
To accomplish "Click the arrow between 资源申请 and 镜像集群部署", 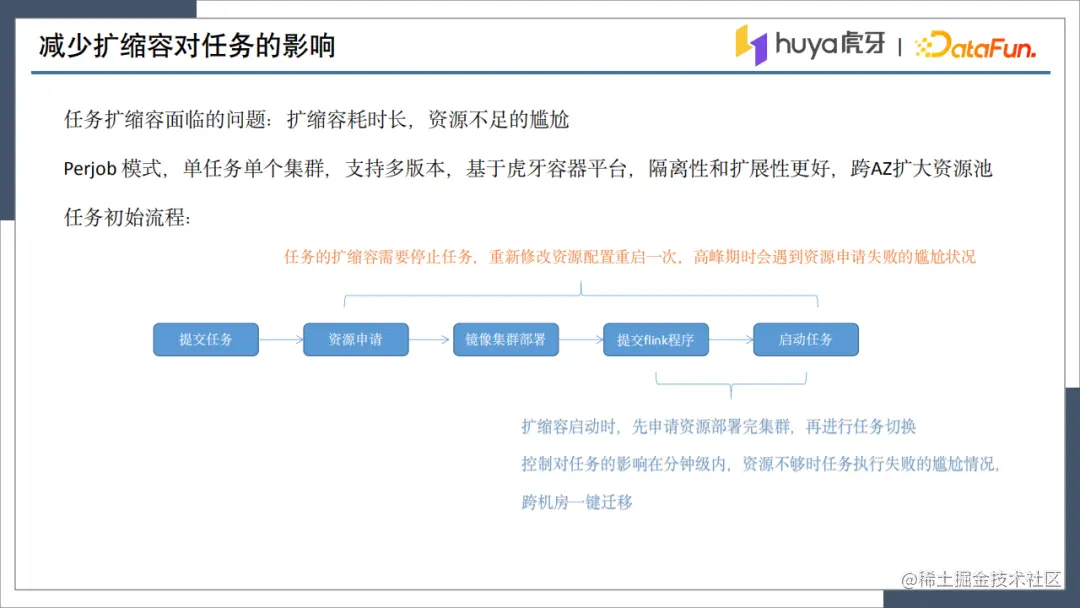I will 430,339.
